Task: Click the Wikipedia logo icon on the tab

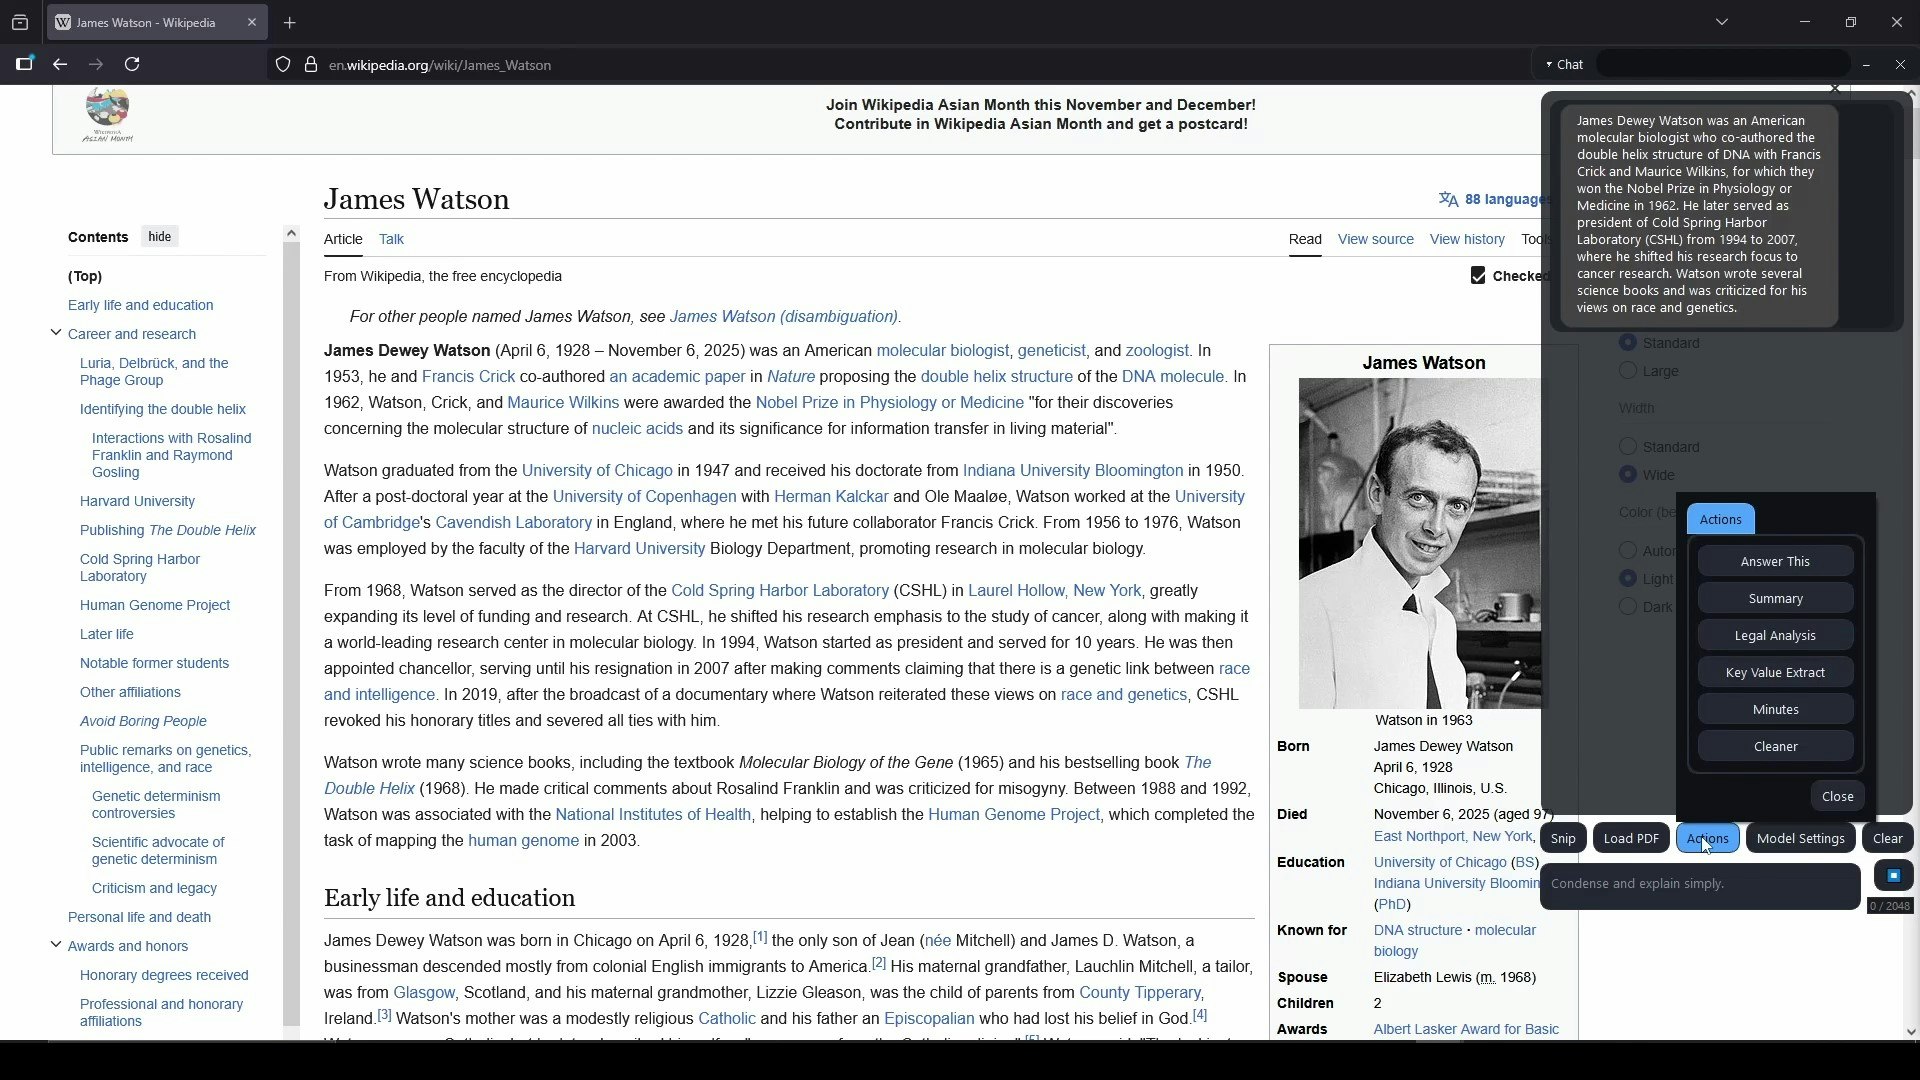Action: [64, 22]
